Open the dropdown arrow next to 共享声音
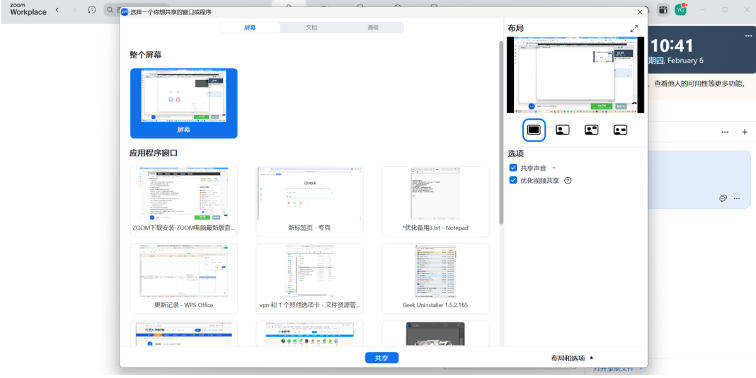The height and width of the screenshot is (378, 756). tap(554, 168)
